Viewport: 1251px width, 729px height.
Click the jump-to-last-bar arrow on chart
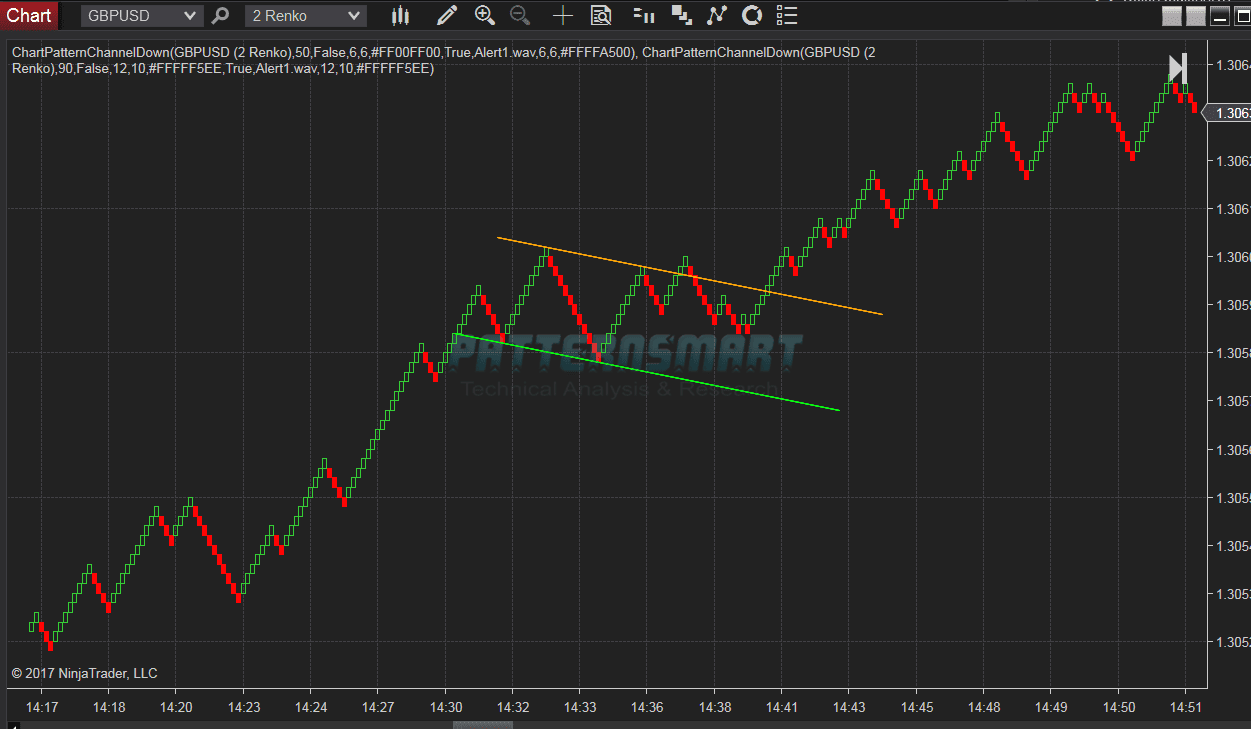click(x=1178, y=68)
